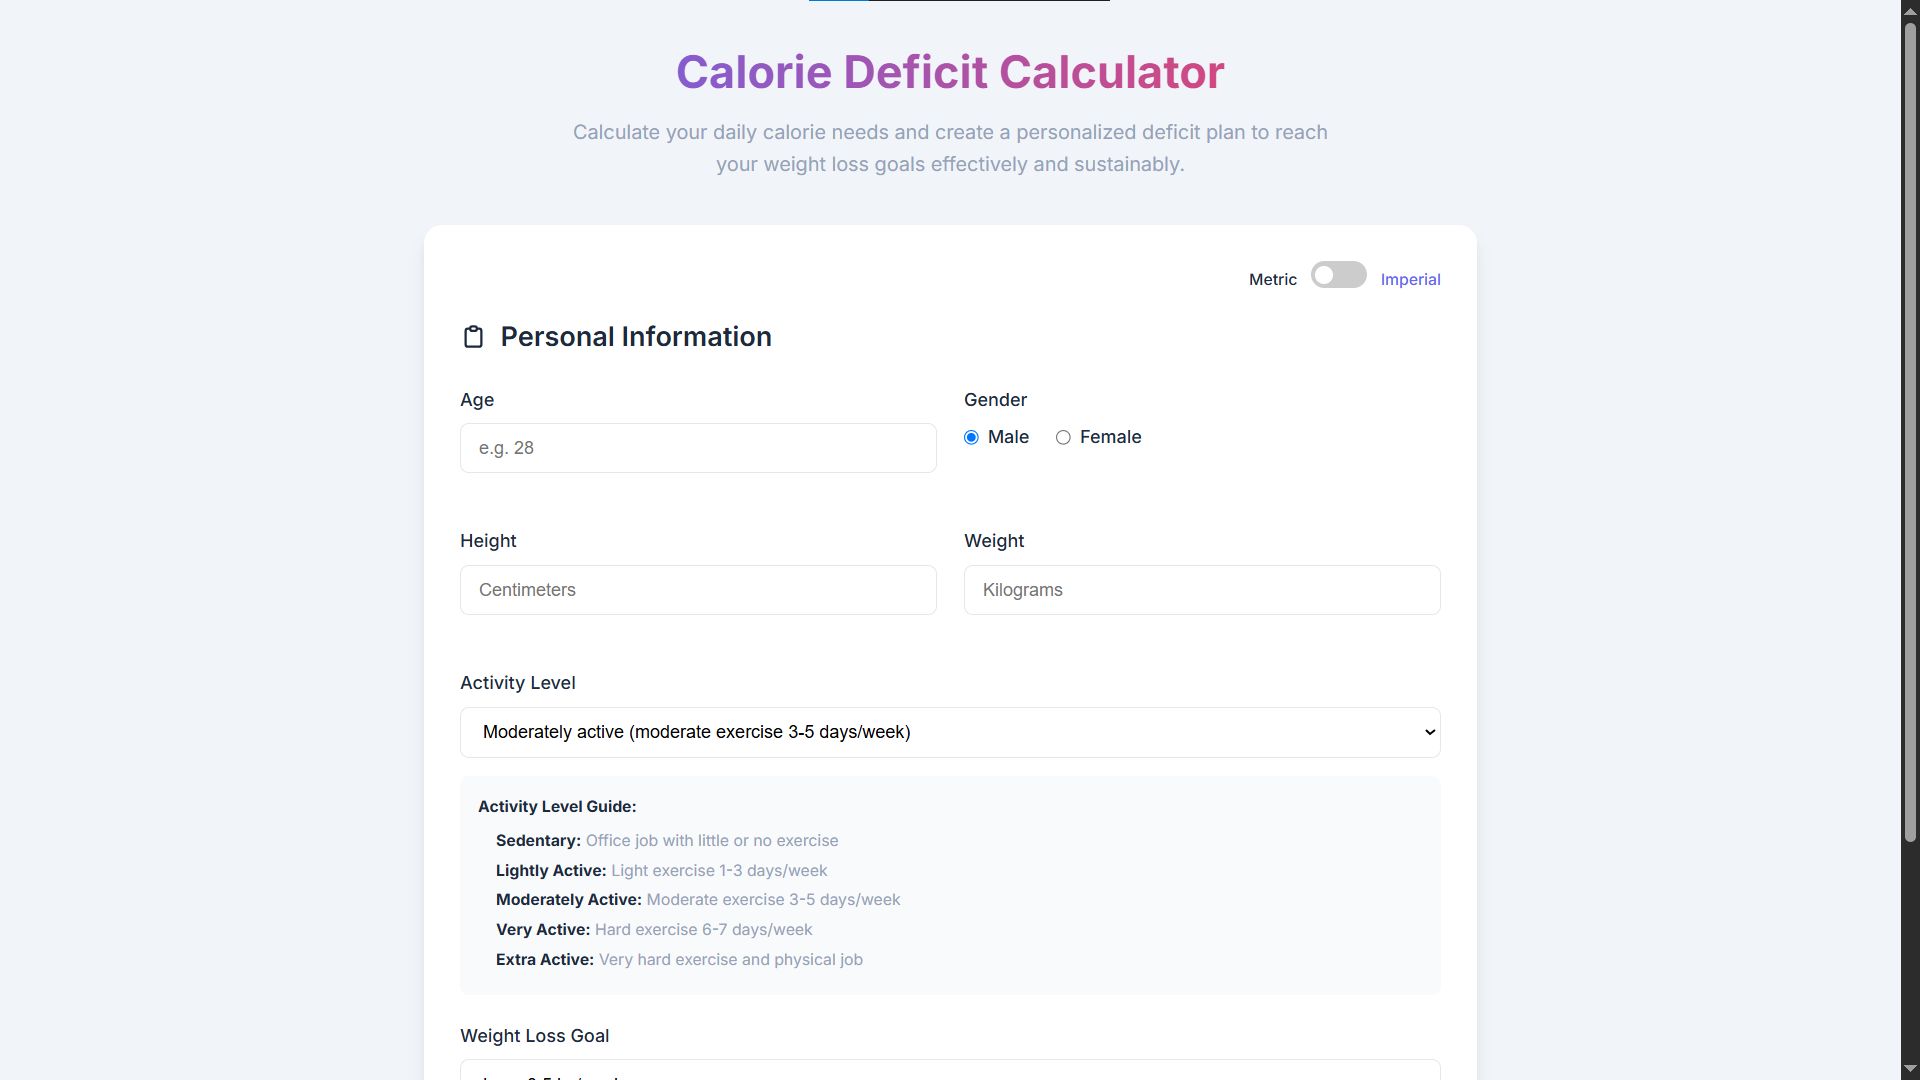Toggle the Metric/Imperial unit switch
This screenshot has height=1080, width=1920.
pyautogui.click(x=1338, y=275)
